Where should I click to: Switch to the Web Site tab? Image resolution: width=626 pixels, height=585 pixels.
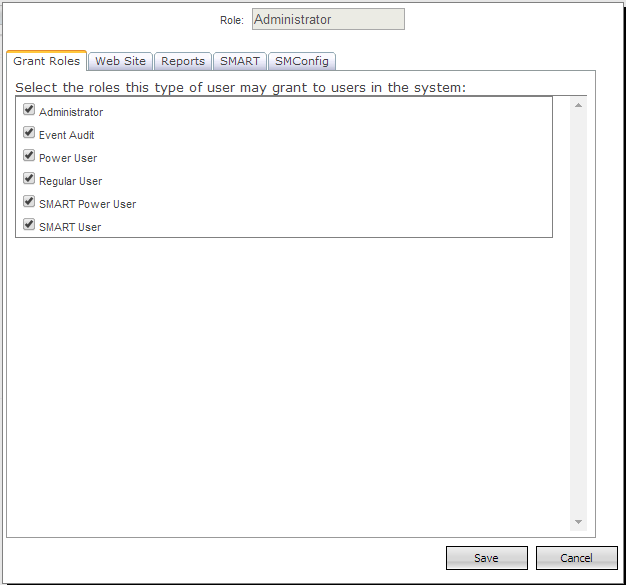pos(120,61)
